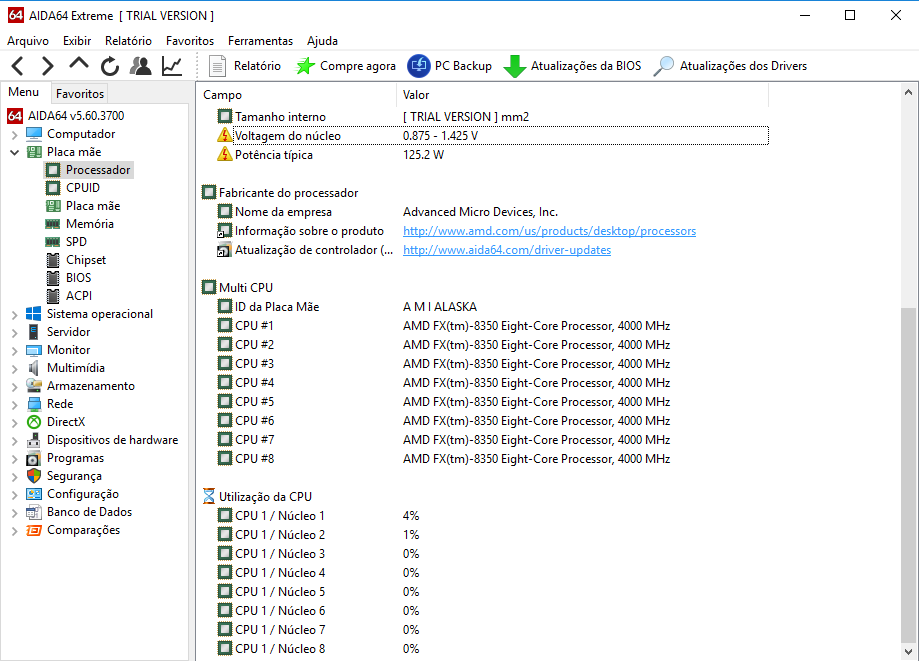This screenshot has height=661, width=919.
Task: Click the Utilização da CPU hourglass icon
Action: point(209,496)
